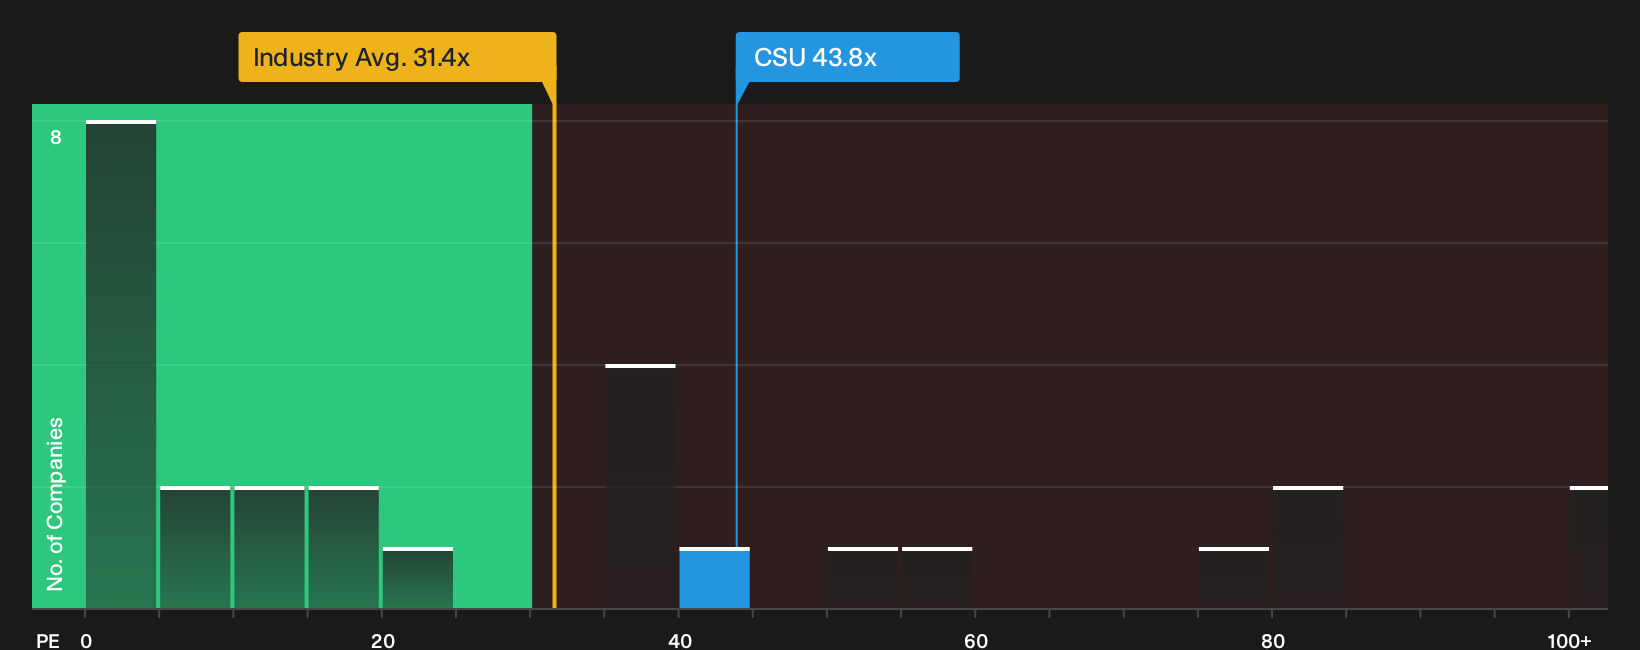Click the '20' axis label
This screenshot has width=1640, height=650.
[383, 640]
